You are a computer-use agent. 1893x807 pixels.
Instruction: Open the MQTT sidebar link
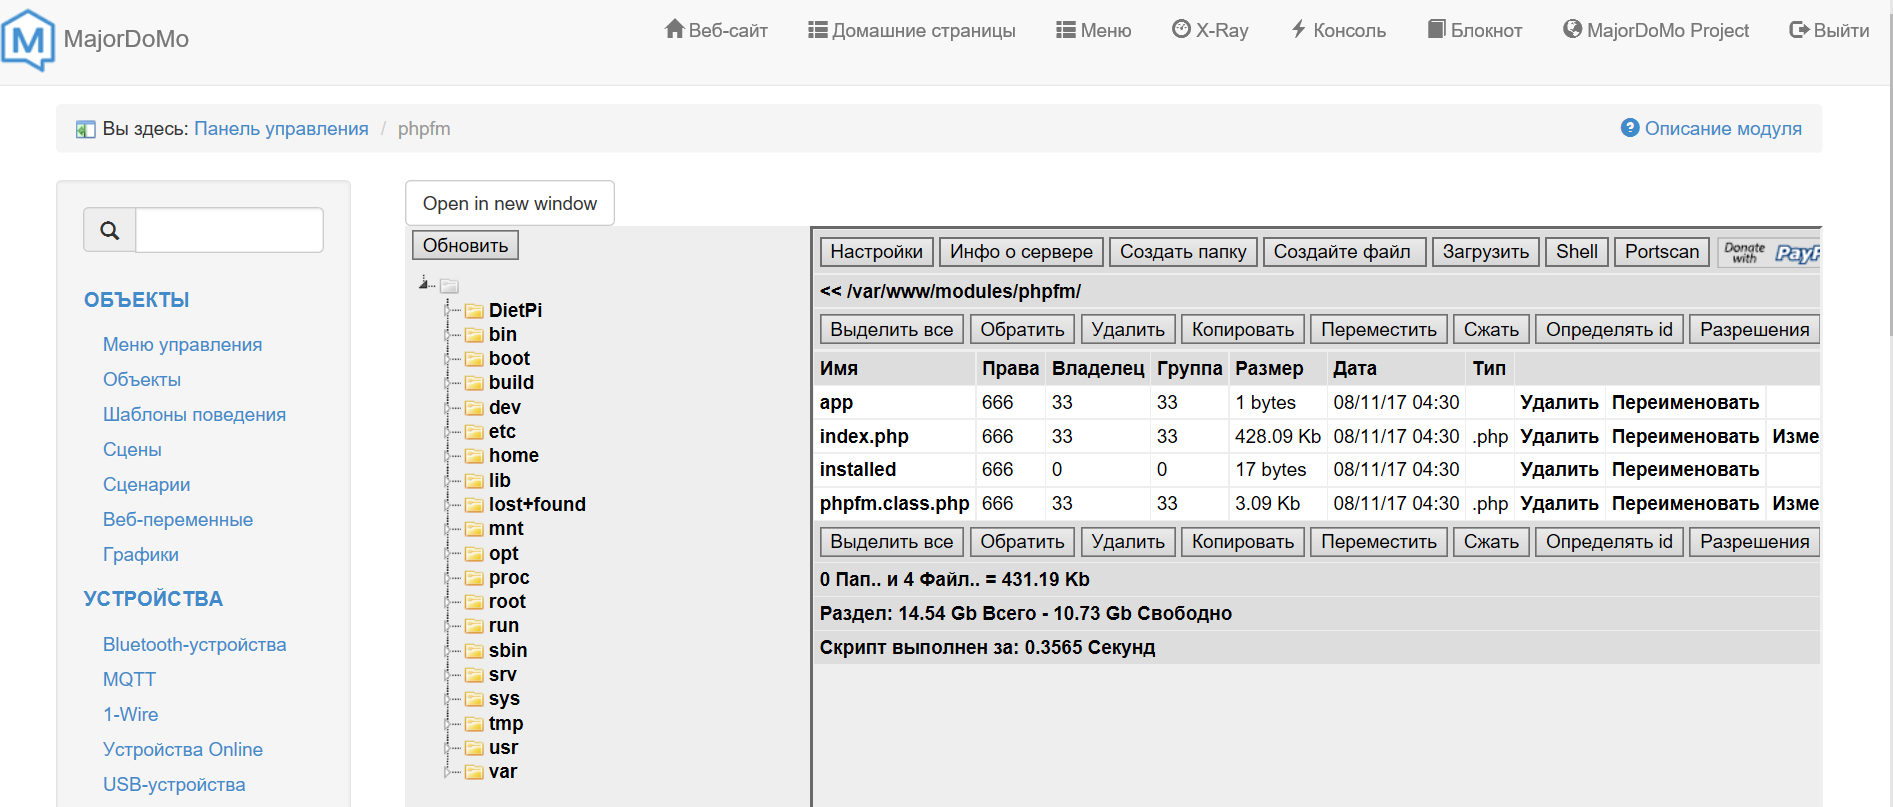point(129,679)
